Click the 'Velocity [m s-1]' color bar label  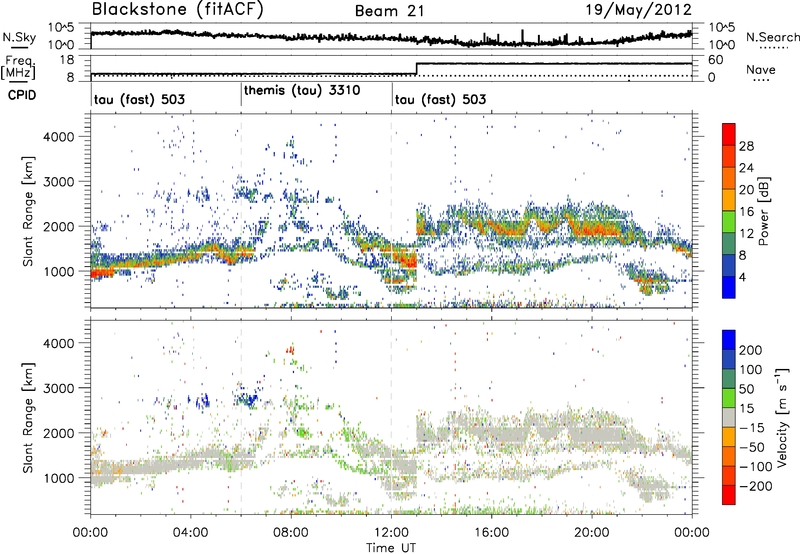tap(781, 417)
